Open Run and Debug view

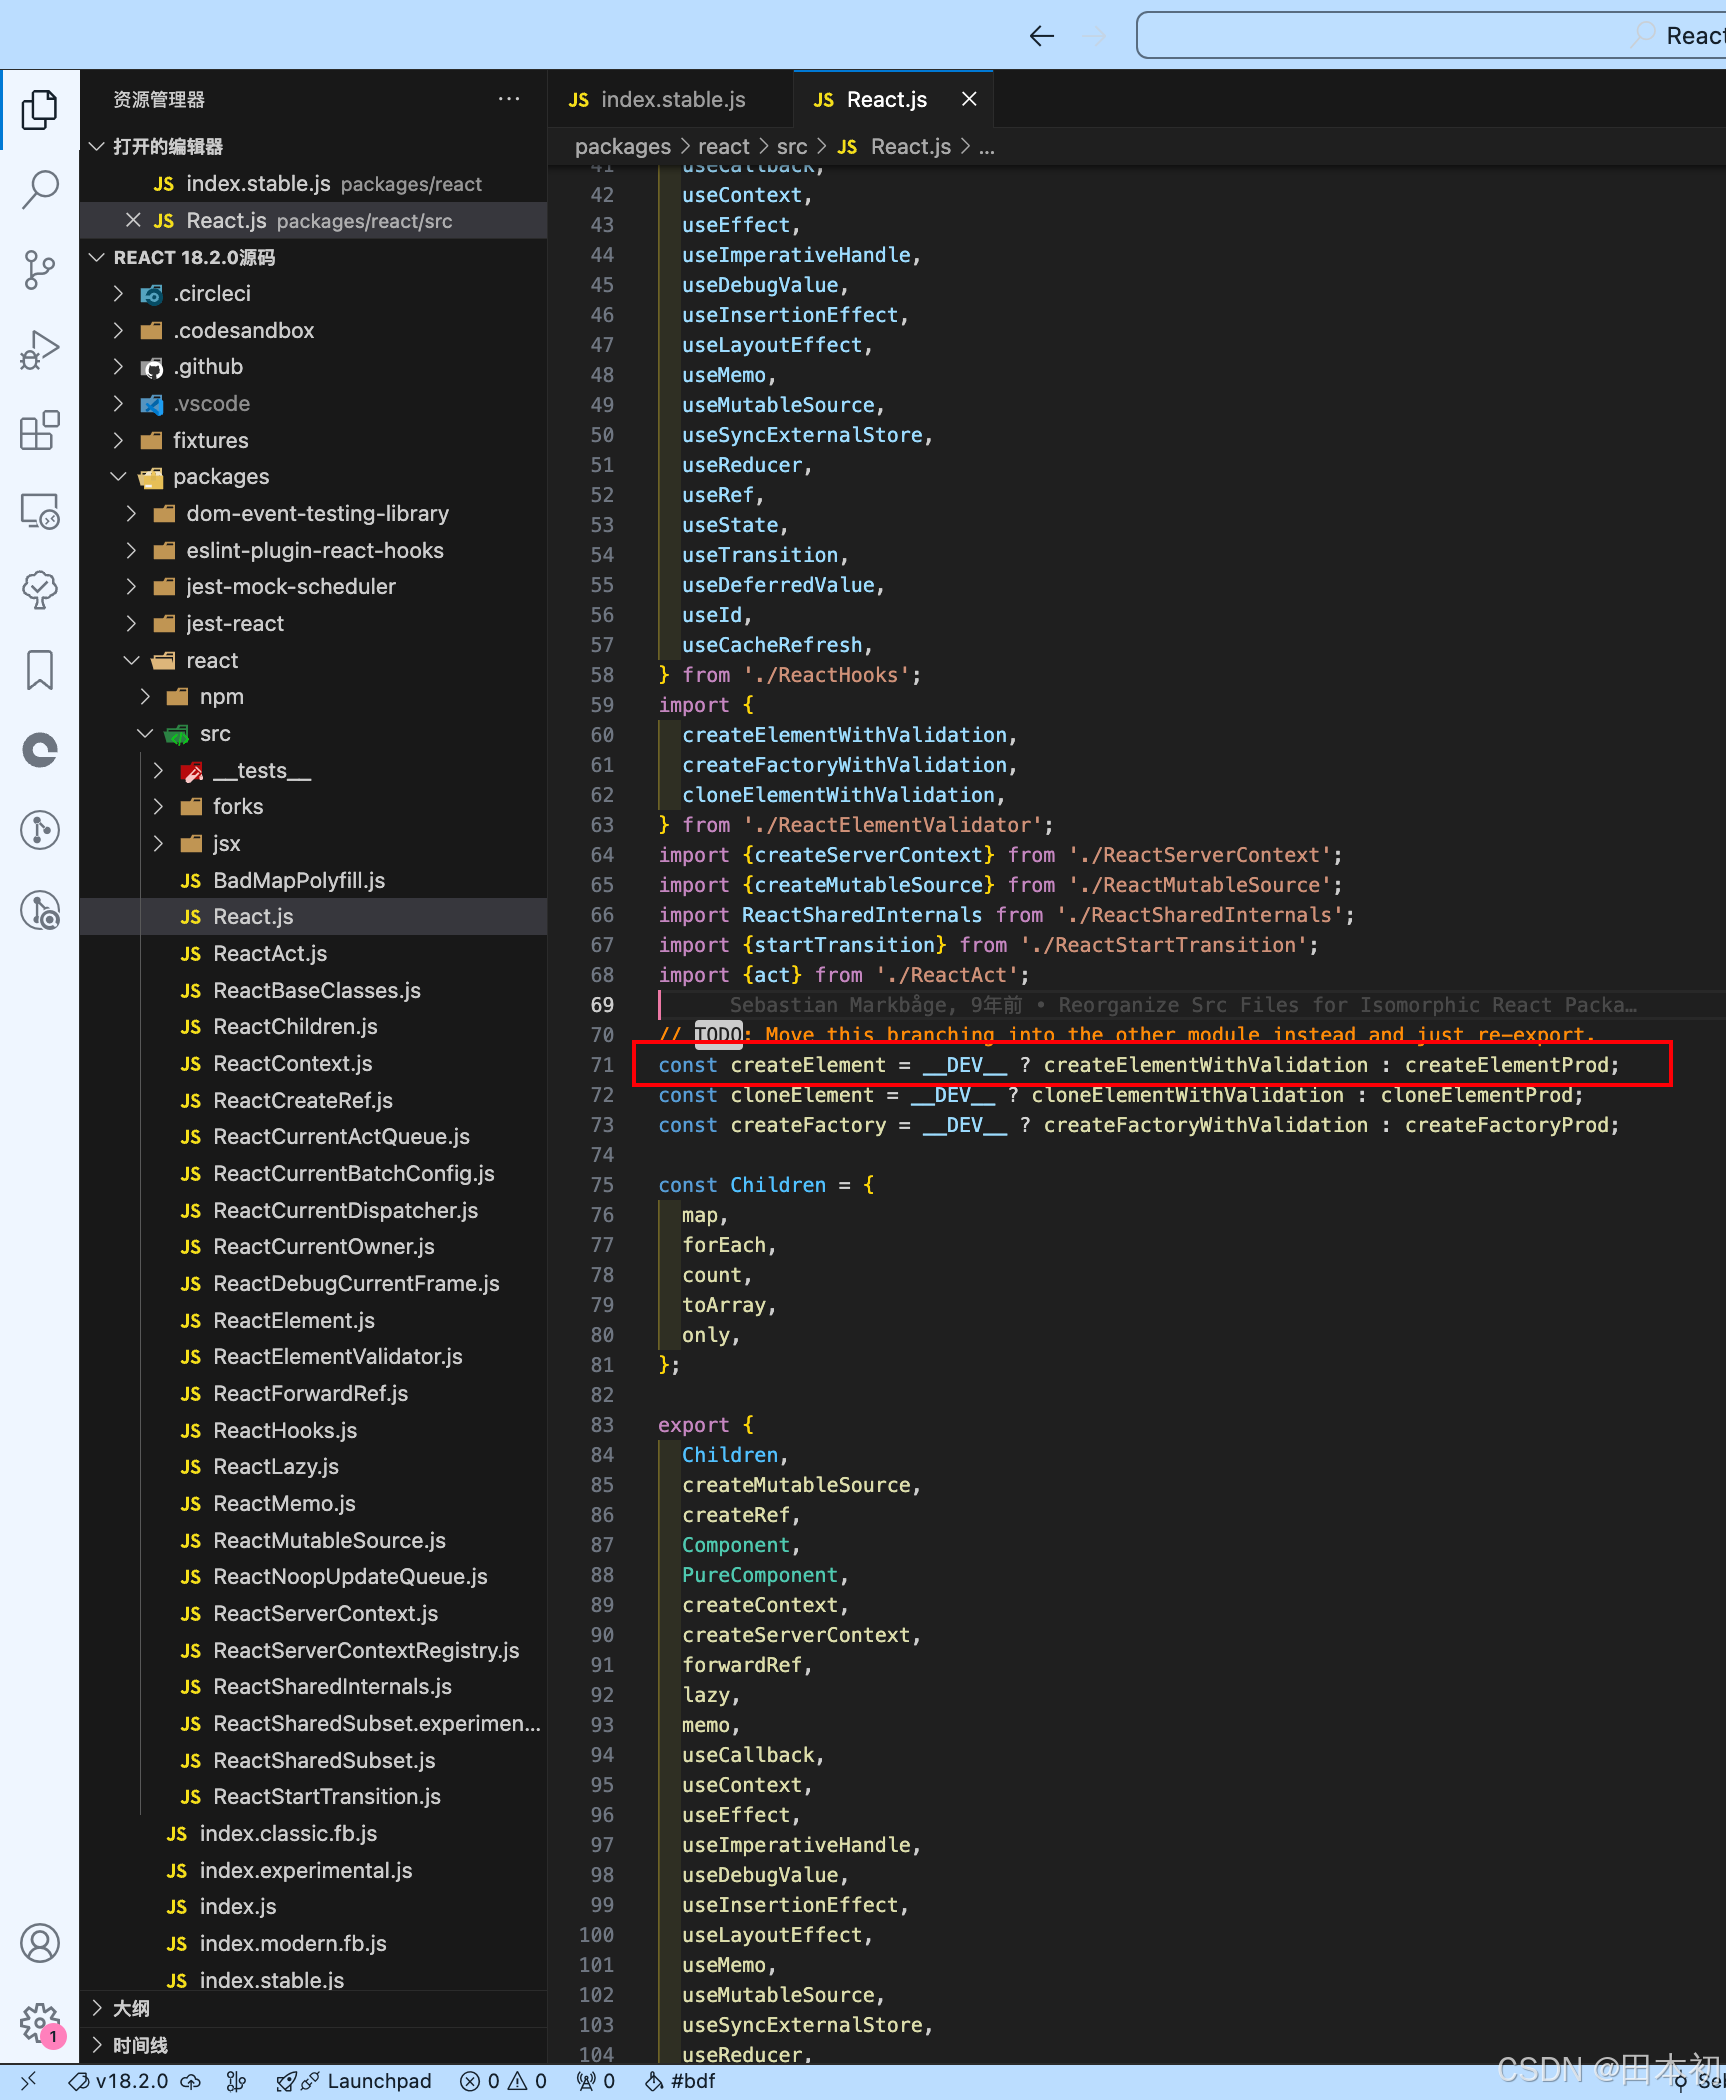(x=39, y=350)
